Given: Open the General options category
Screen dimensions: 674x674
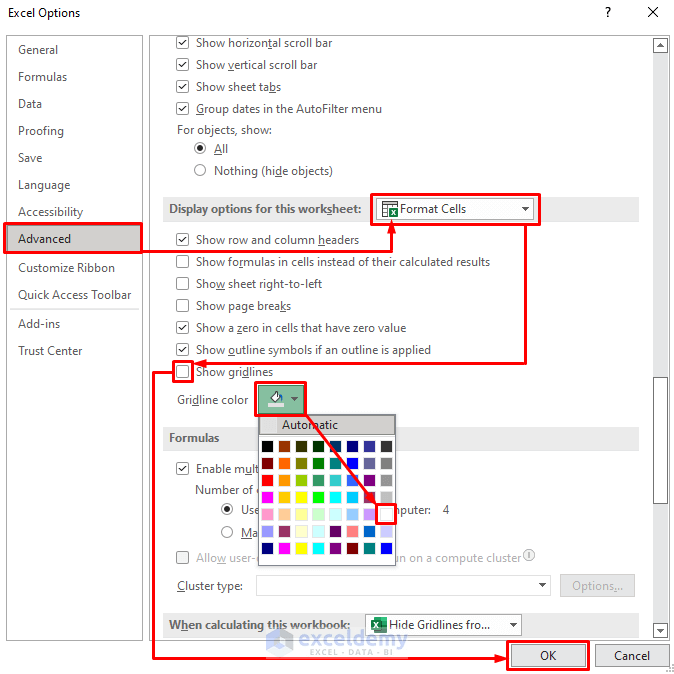Looking at the screenshot, I should [38, 50].
